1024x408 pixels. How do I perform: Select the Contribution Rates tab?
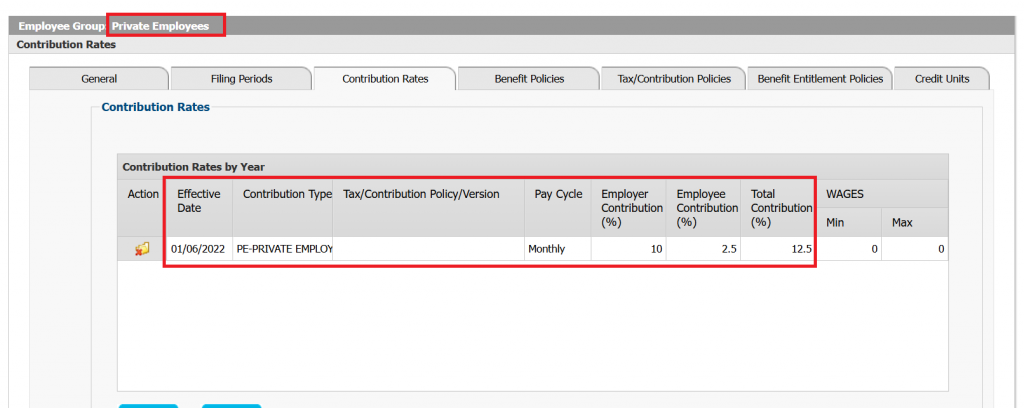tap(385, 79)
